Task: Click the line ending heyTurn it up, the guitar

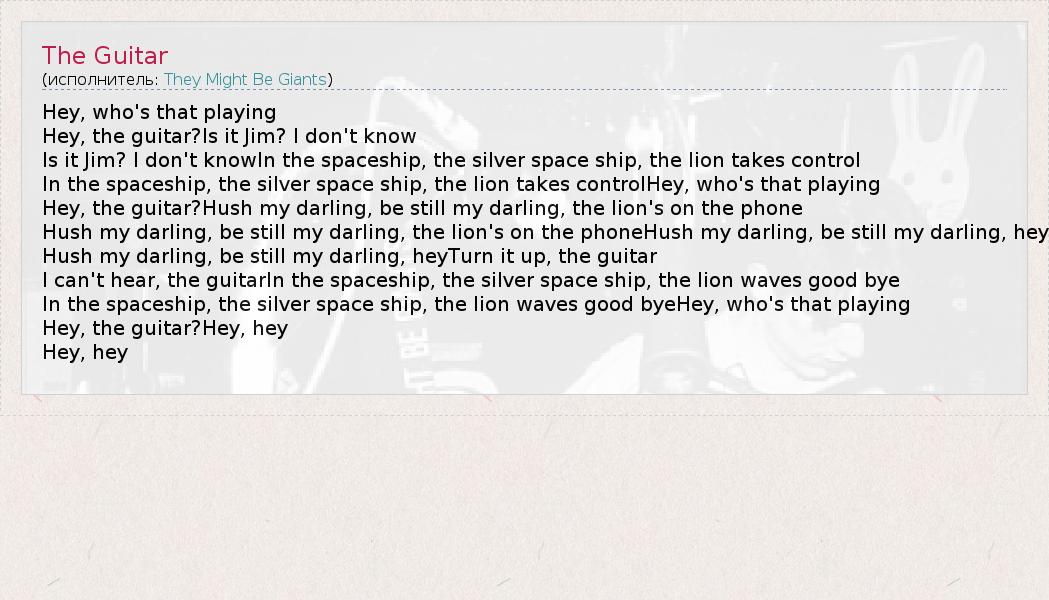Action: coord(349,256)
